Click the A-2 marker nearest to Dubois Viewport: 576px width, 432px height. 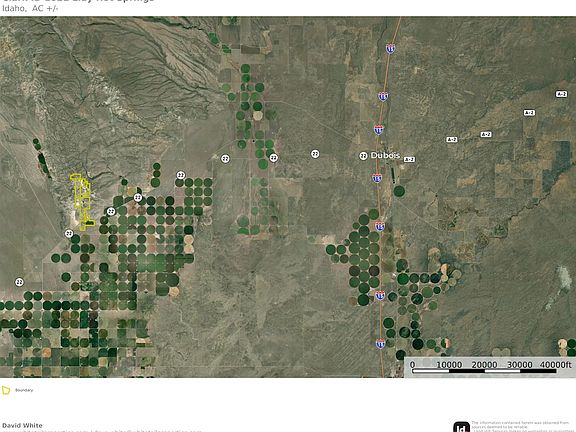coord(409,159)
